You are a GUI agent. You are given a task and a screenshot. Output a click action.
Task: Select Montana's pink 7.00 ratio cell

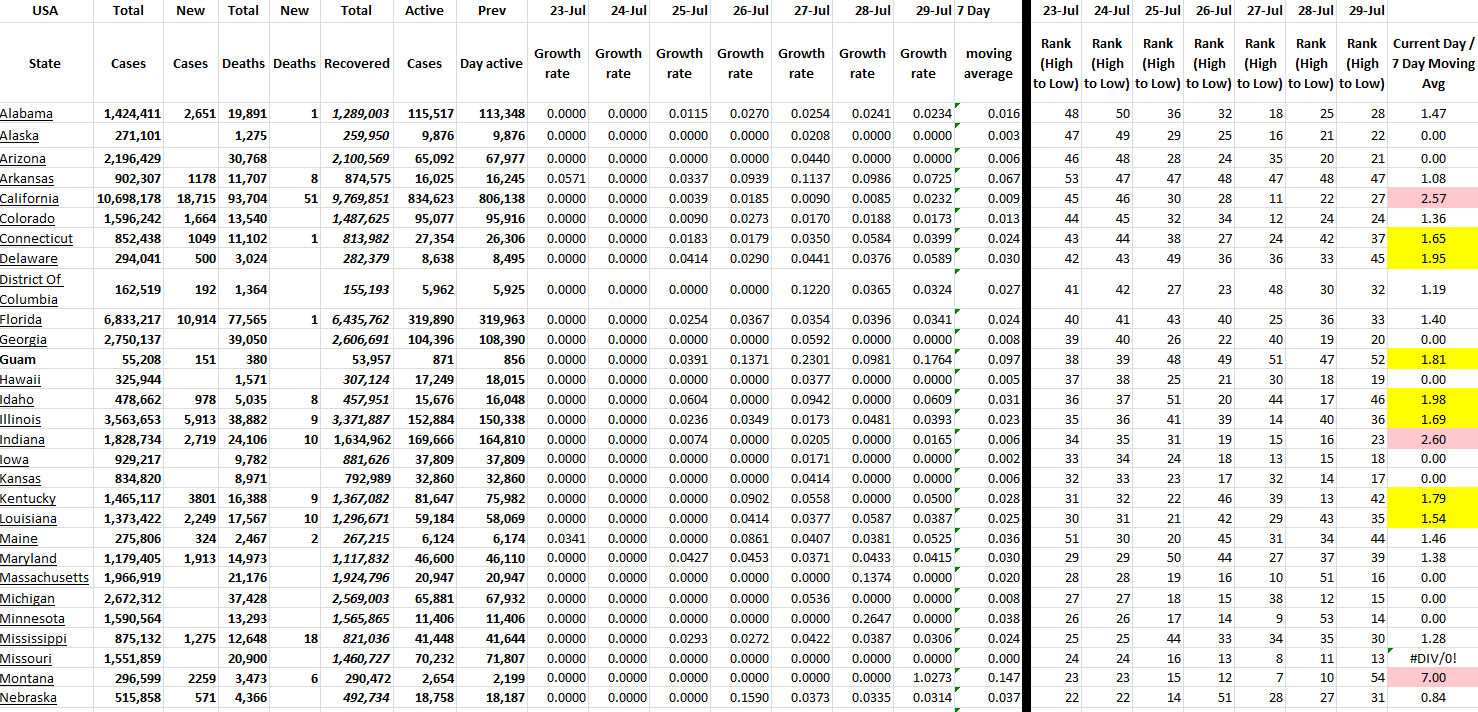point(1433,678)
